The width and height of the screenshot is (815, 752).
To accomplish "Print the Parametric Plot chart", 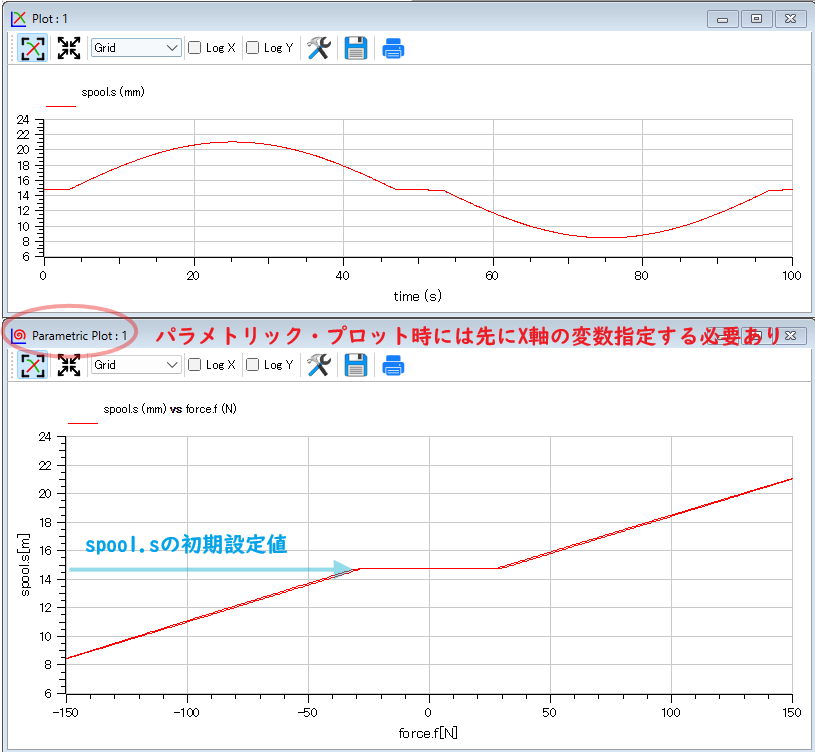I will coord(393,366).
